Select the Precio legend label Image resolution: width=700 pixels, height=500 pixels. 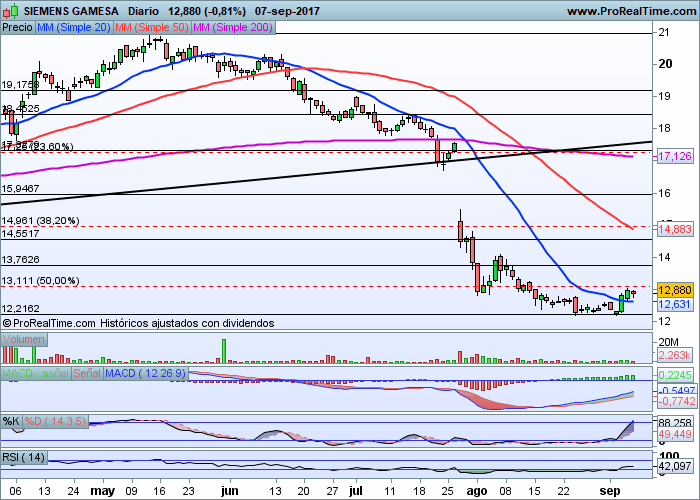pos(17,27)
